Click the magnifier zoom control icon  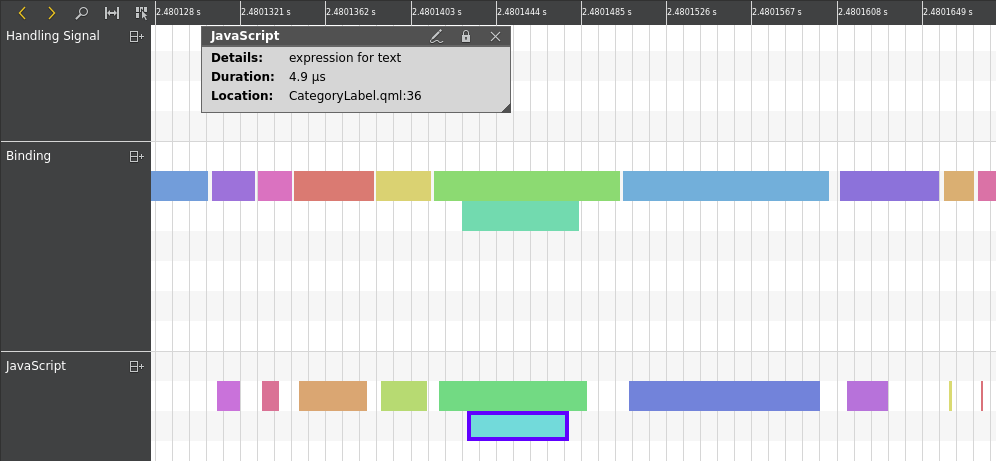(82, 13)
